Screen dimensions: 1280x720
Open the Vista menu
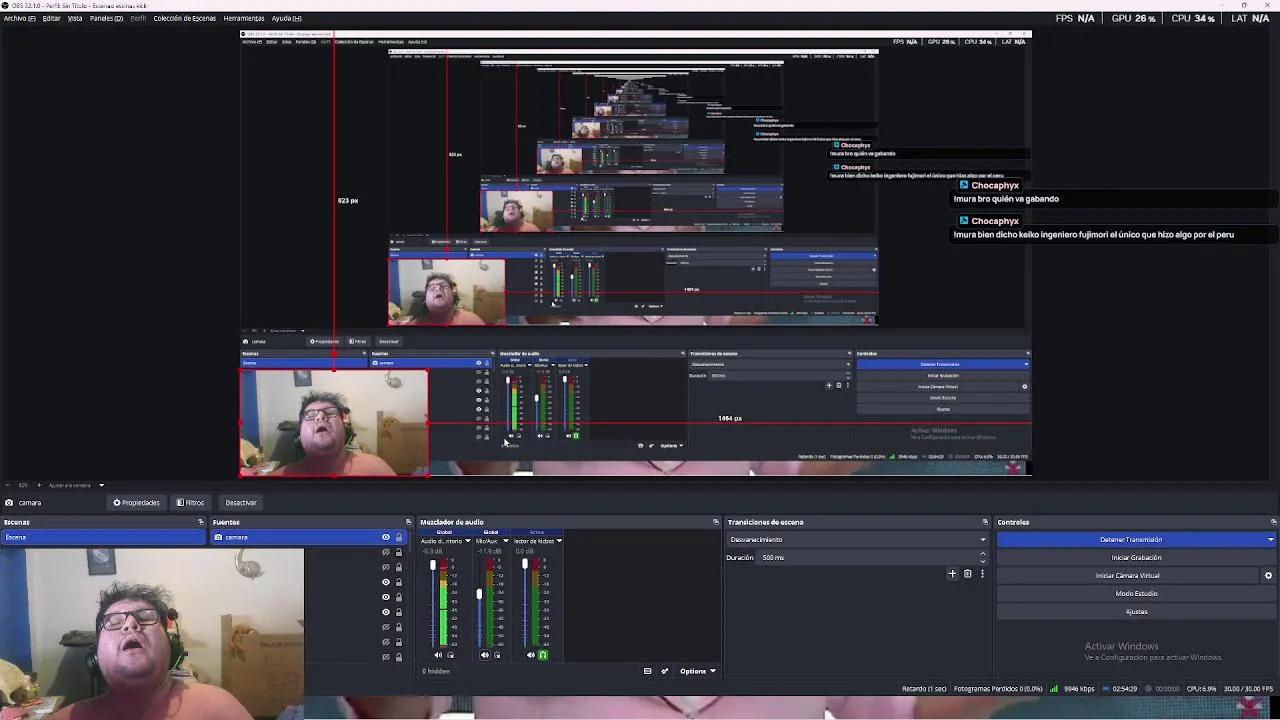pos(75,18)
